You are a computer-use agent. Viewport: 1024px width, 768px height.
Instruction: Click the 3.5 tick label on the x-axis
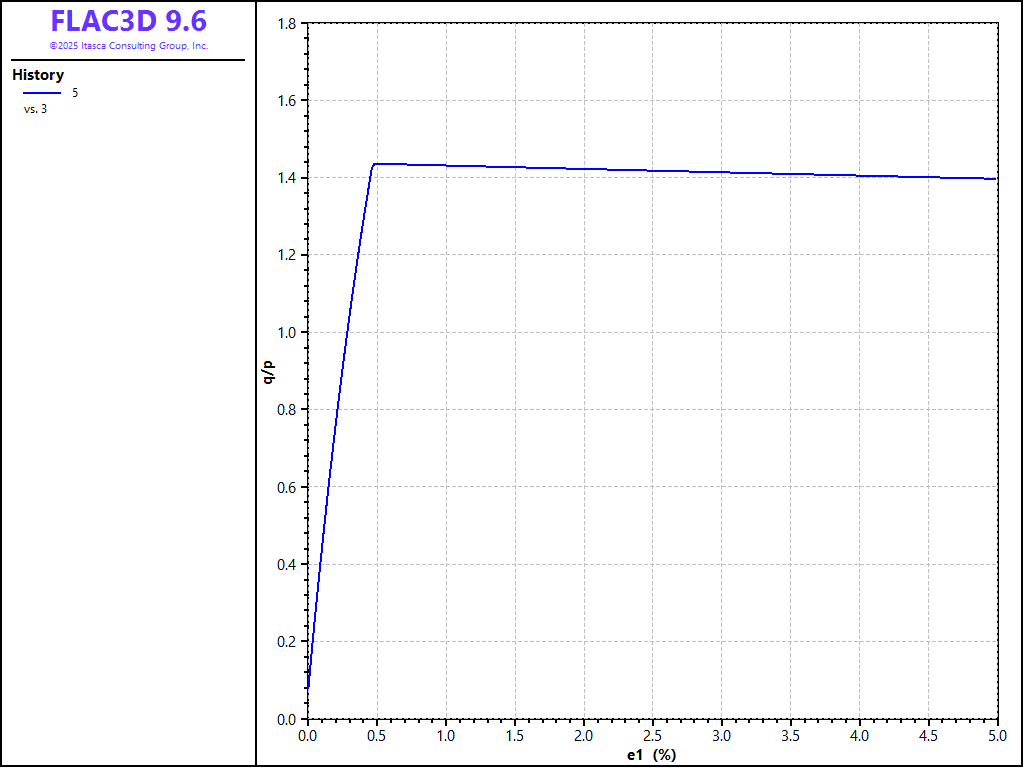click(791, 736)
